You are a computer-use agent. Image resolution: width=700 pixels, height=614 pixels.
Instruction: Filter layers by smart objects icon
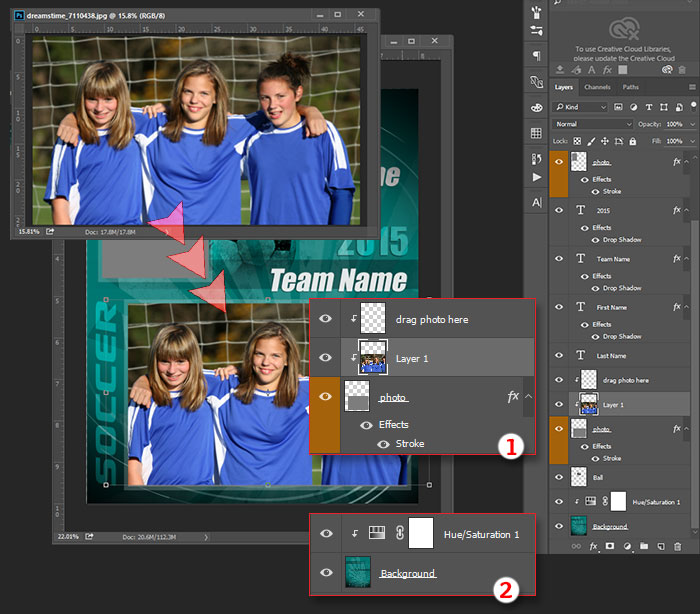(679, 107)
